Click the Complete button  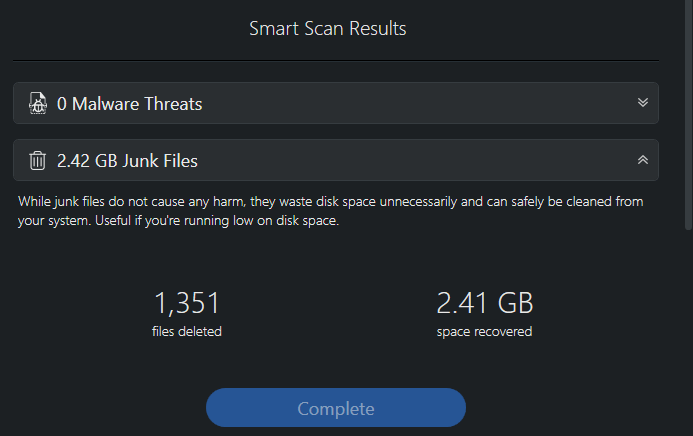click(x=336, y=408)
